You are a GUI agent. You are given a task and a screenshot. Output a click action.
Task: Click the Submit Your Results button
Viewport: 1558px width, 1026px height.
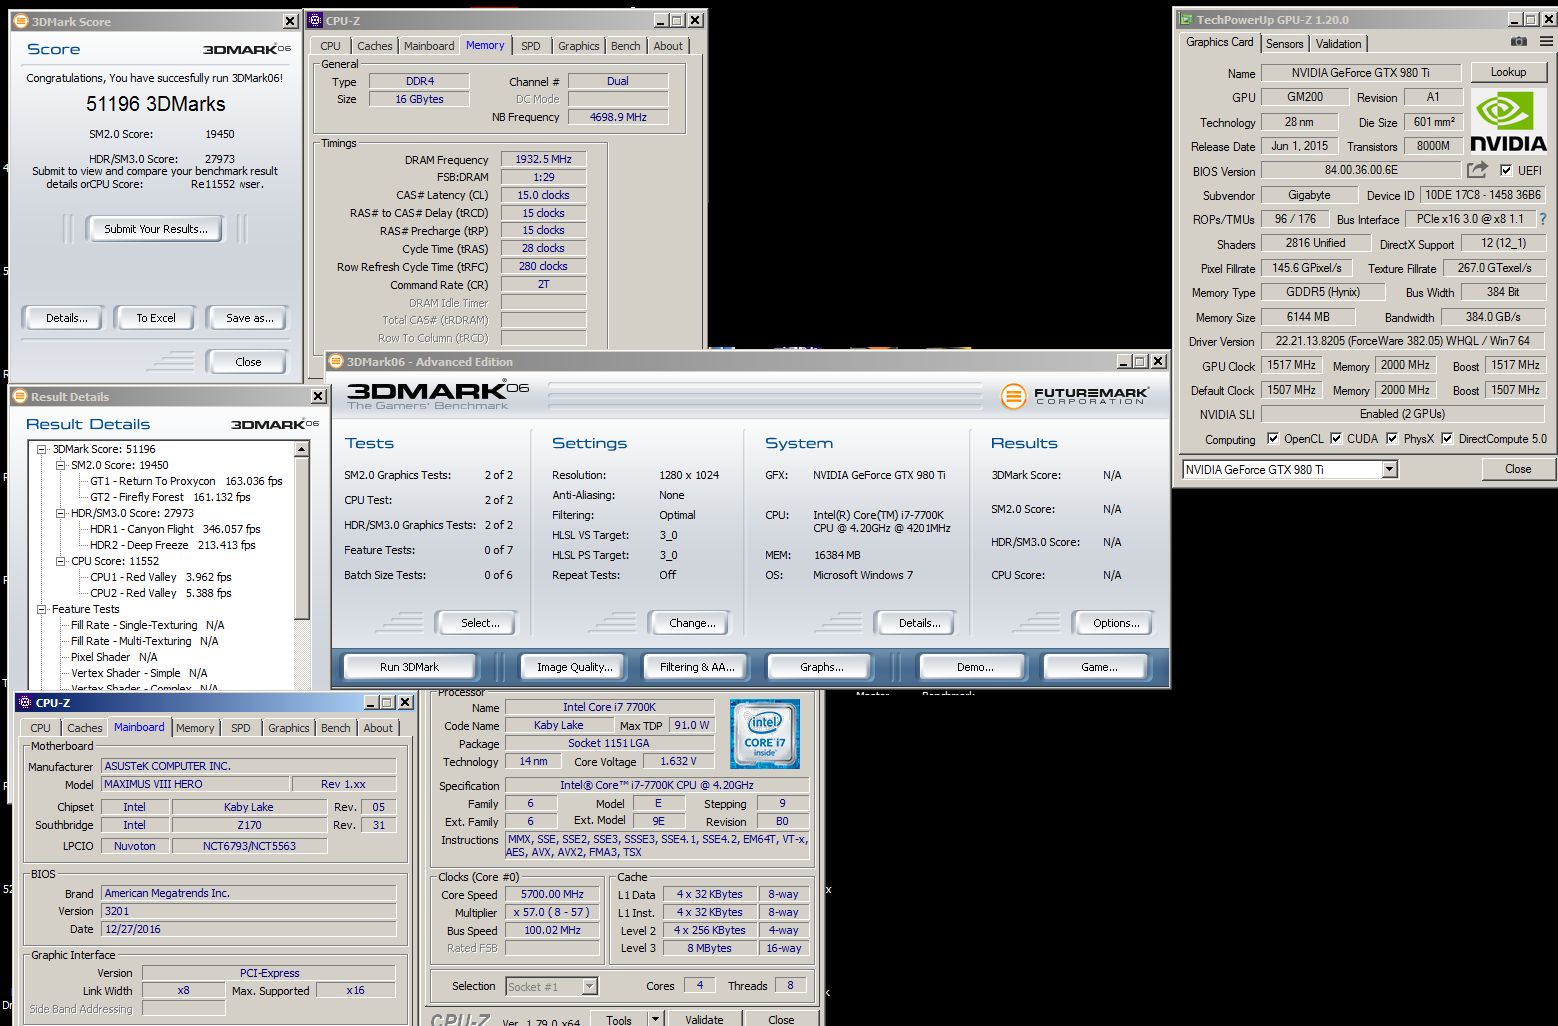pyautogui.click(x=156, y=229)
